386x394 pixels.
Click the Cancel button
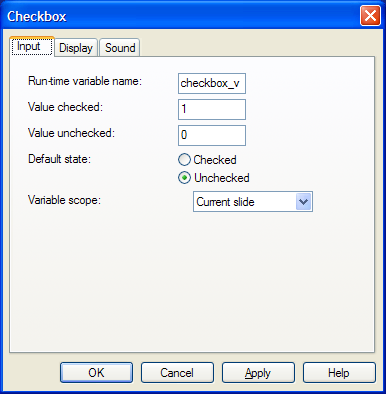pos(177,373)
